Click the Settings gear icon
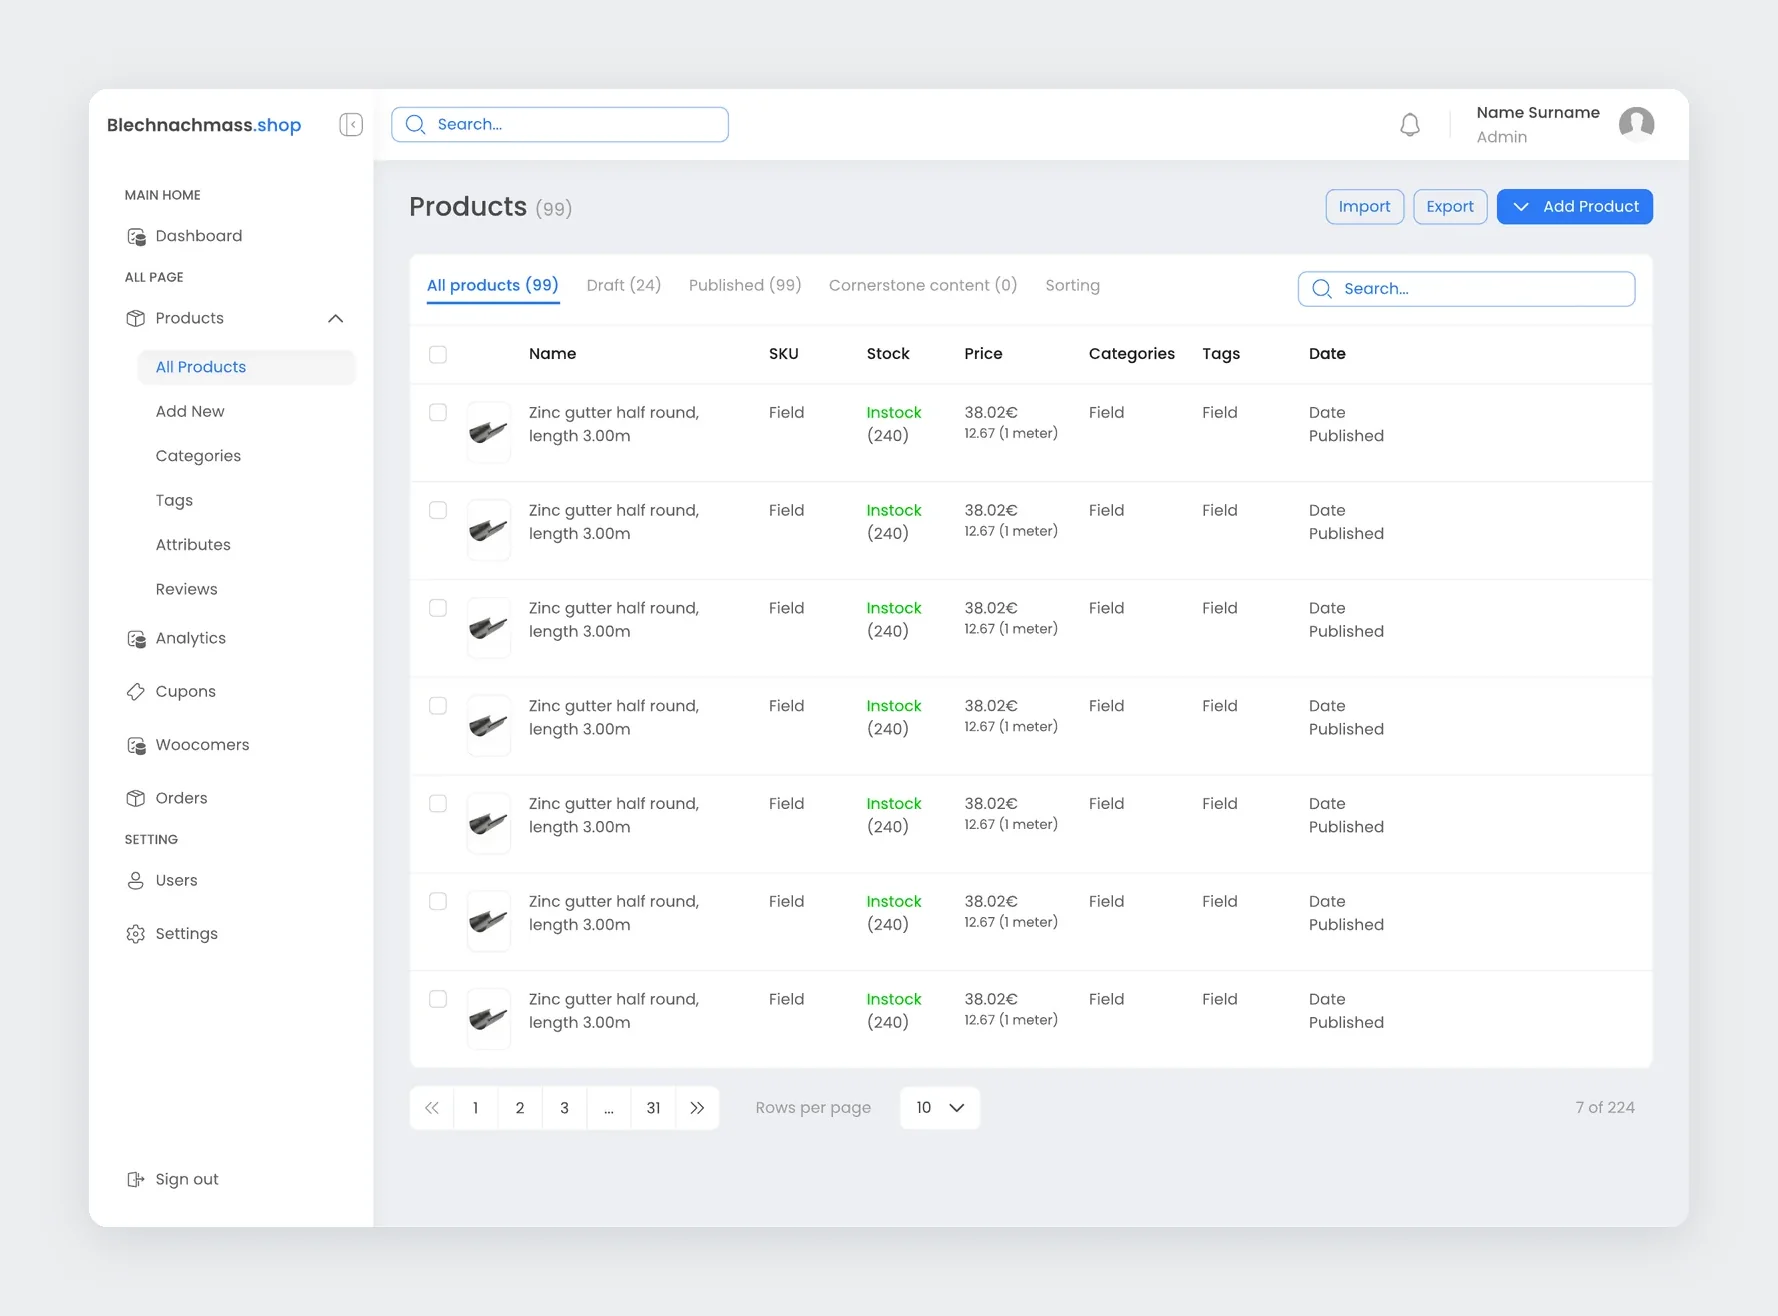1778x1316 pixels. (x=136, y=934)
